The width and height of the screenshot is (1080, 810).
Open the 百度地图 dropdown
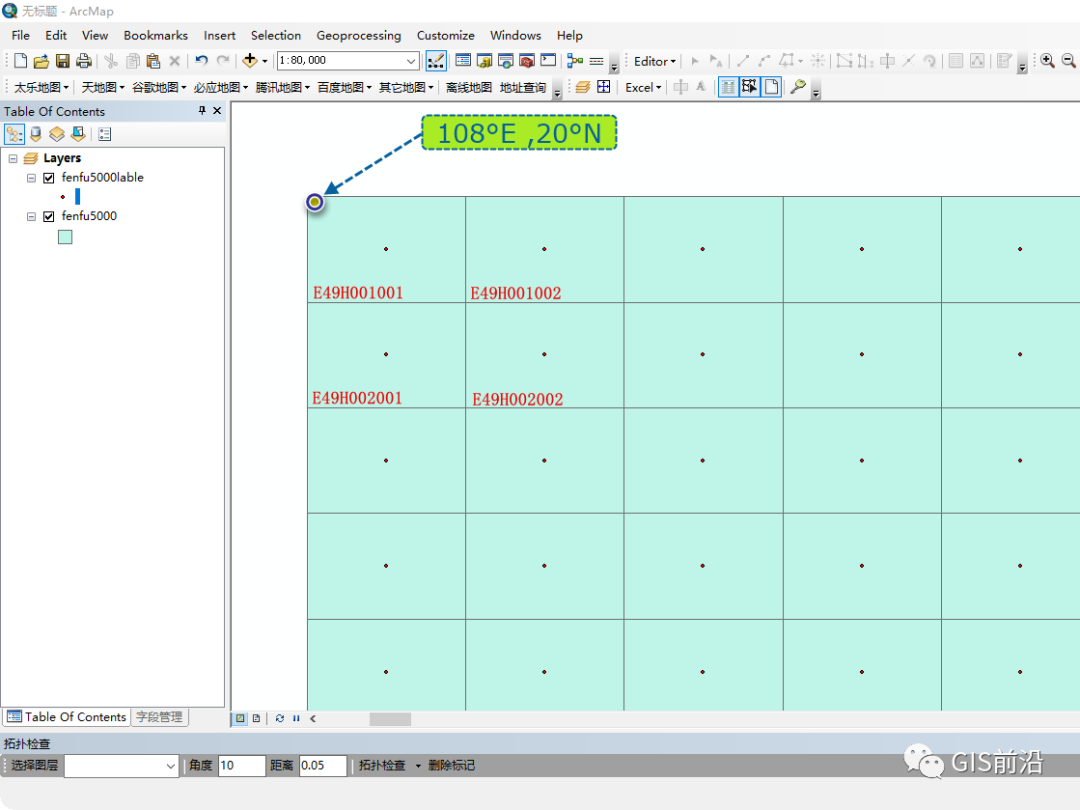(x=344, y=87)
